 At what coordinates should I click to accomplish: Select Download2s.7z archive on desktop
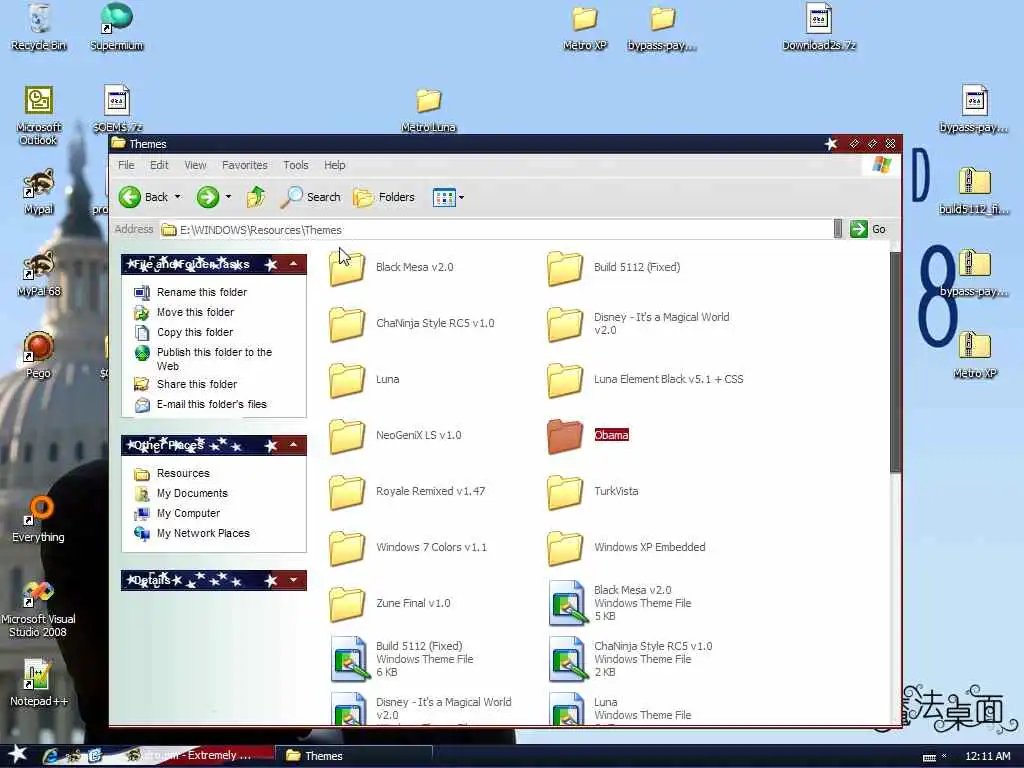click(x=819, y=27)
